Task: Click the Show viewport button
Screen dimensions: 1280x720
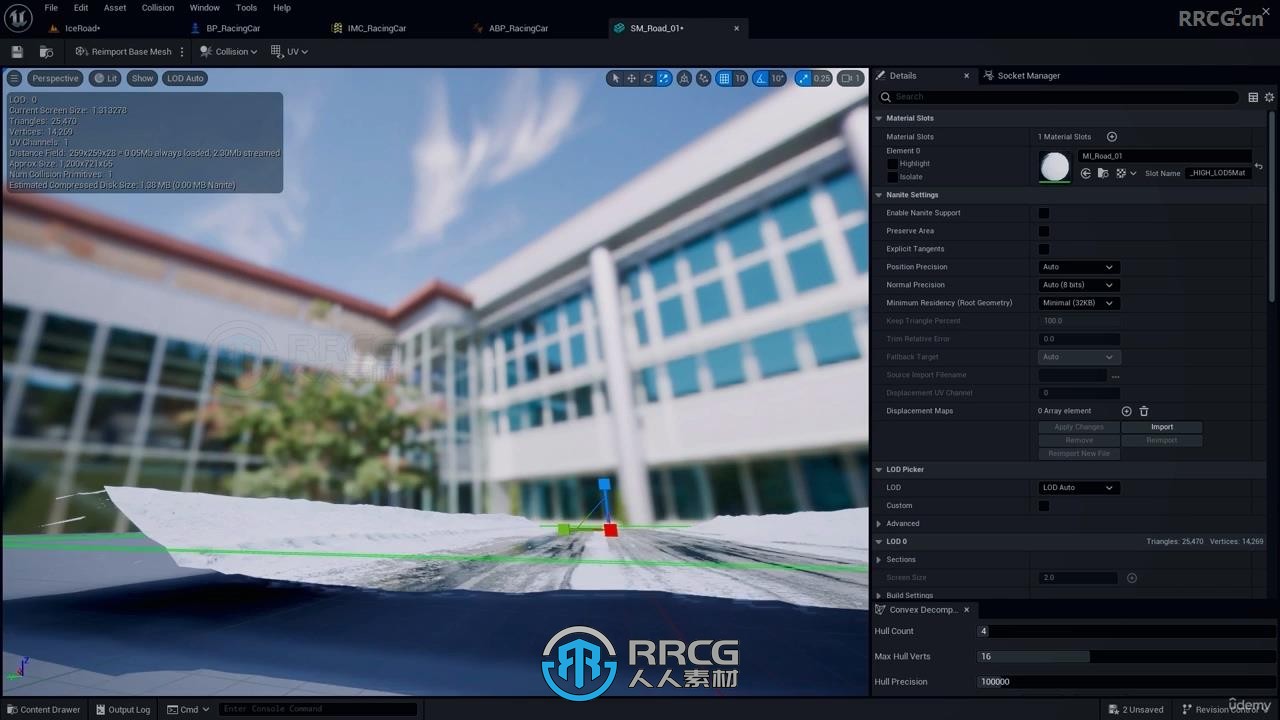Action: click(143, 78)
